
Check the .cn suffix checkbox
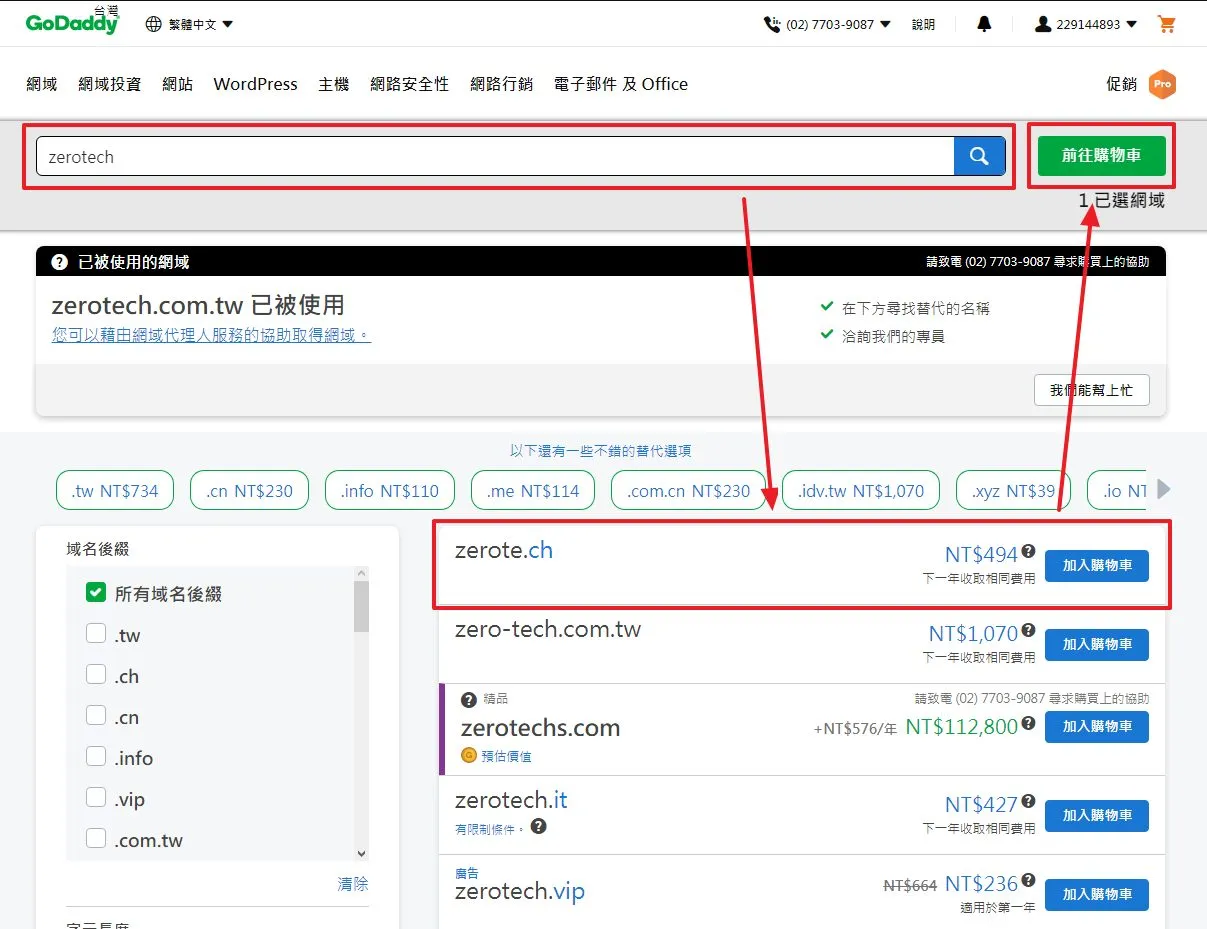tap(96, 716)
